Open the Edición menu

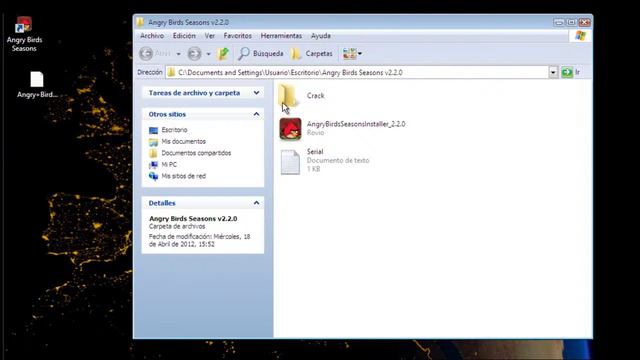coord(184,36)
